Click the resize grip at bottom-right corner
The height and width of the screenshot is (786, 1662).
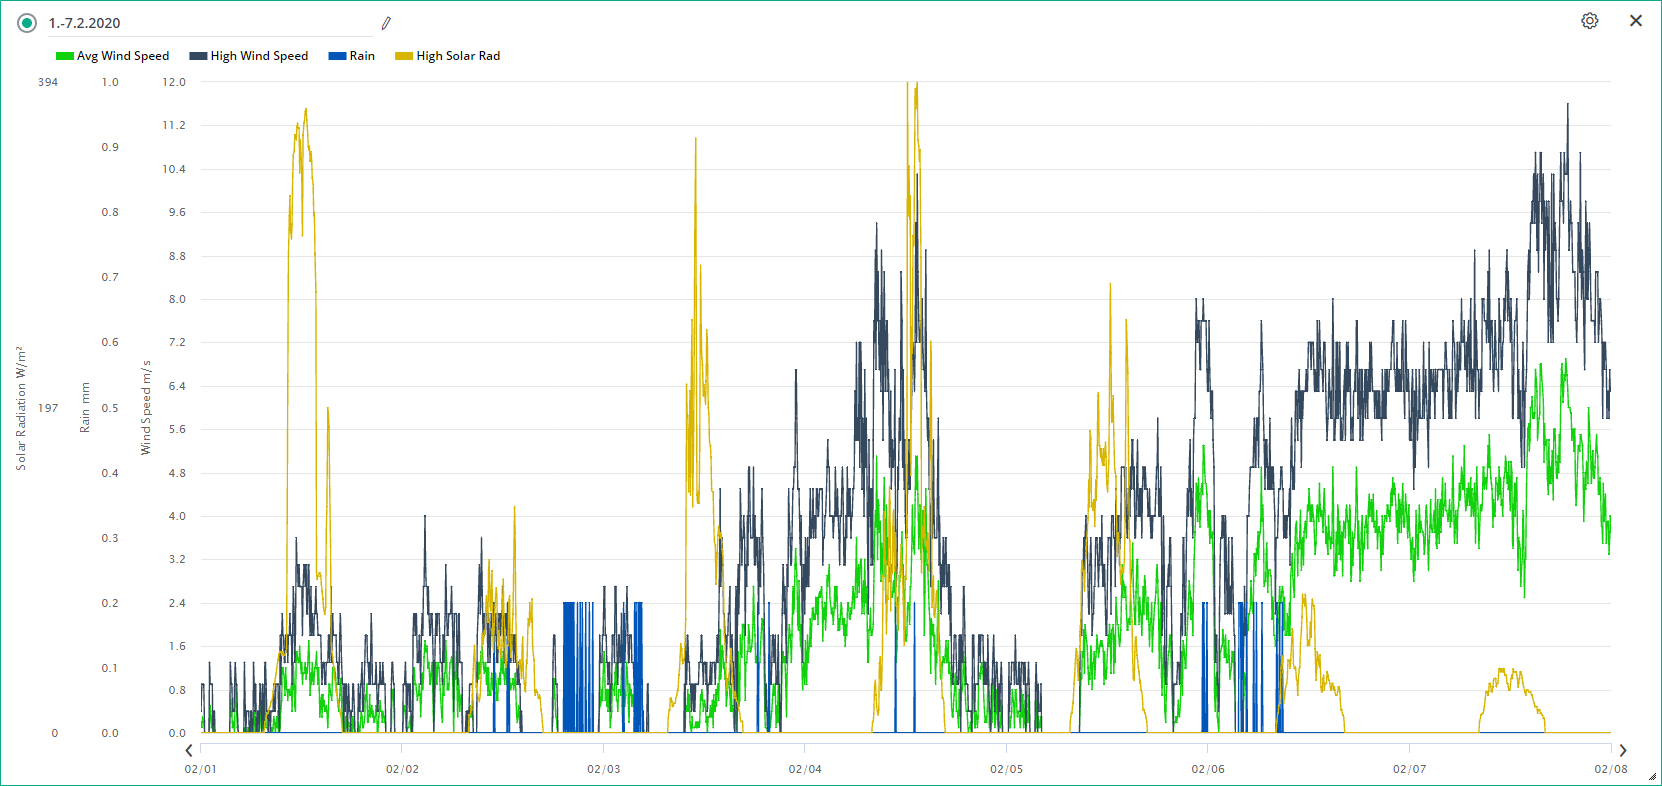[x=1652, y=776]
